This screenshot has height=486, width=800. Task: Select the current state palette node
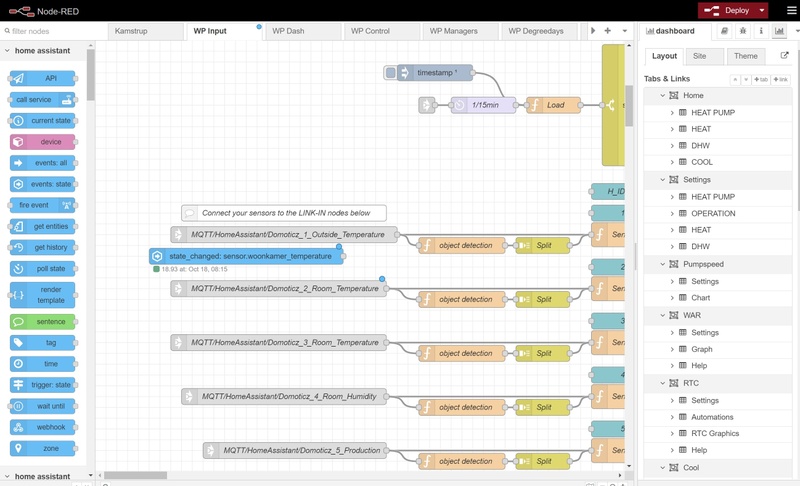(42, 121)
